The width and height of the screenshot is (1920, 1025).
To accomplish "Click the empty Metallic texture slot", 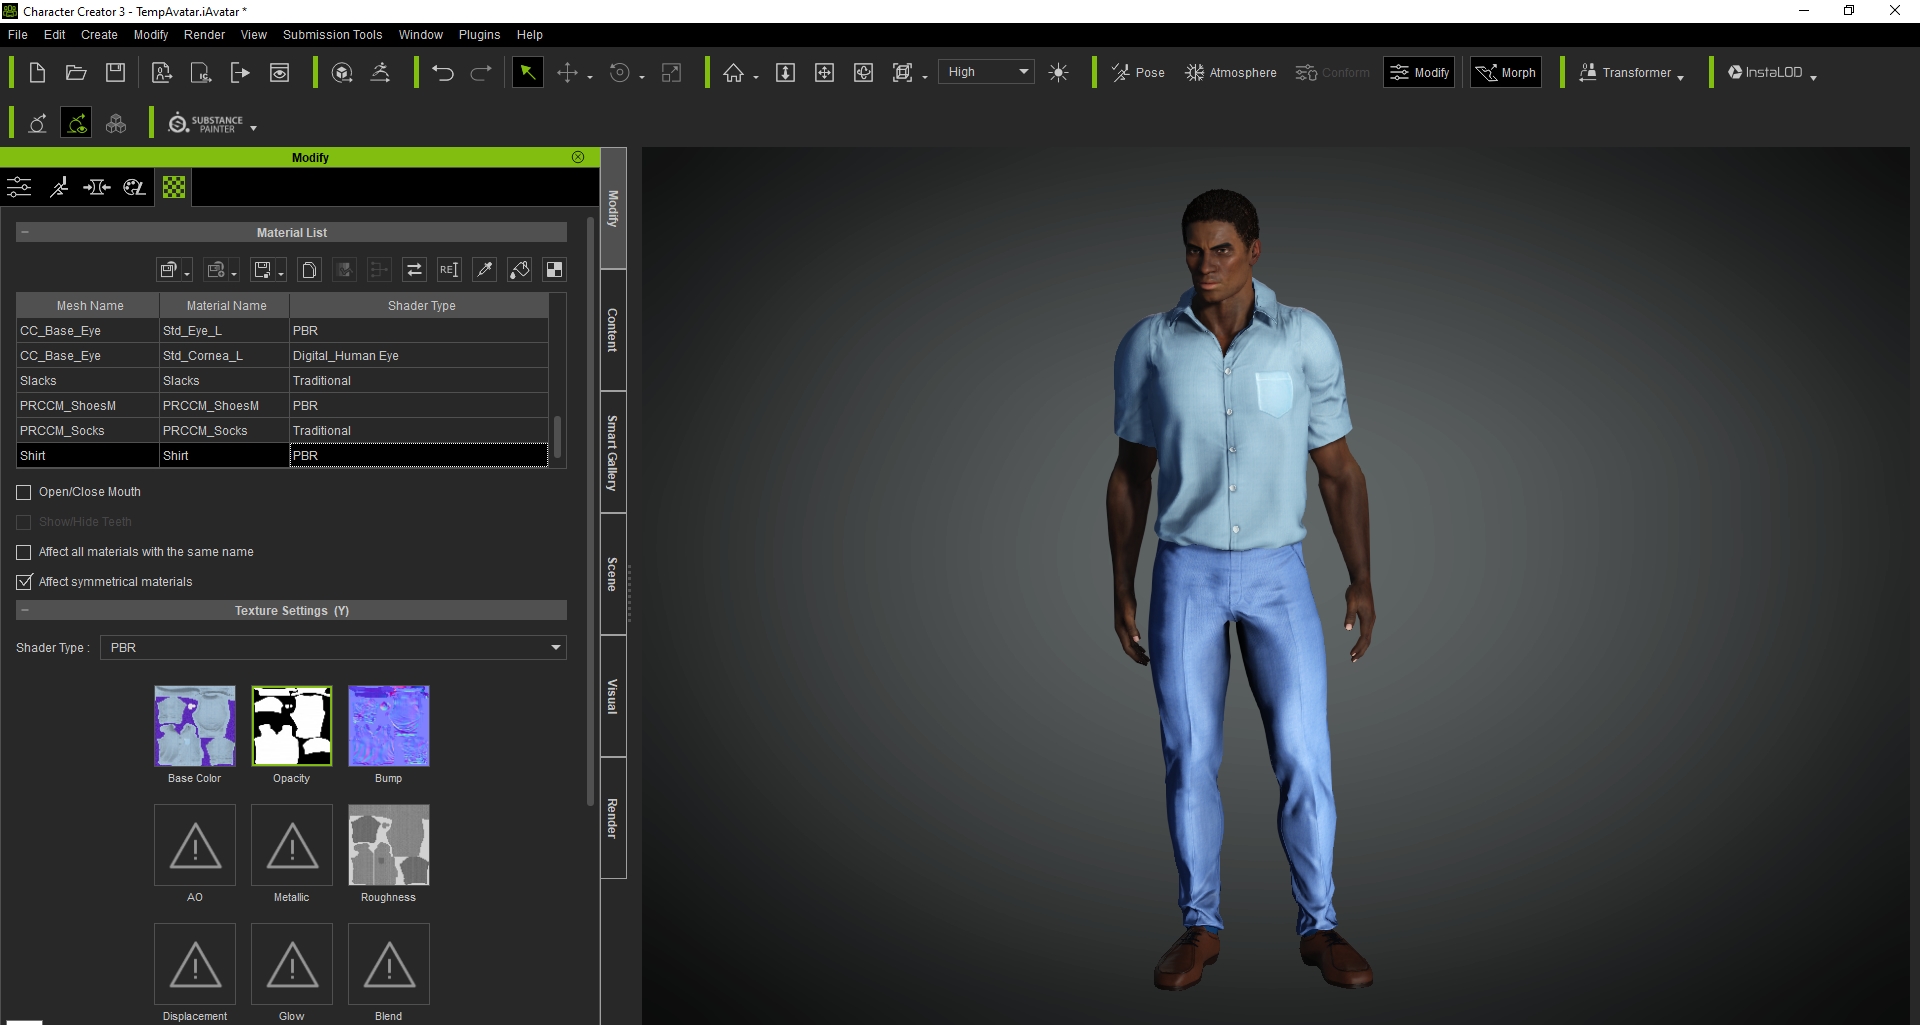I will (292, 845).
